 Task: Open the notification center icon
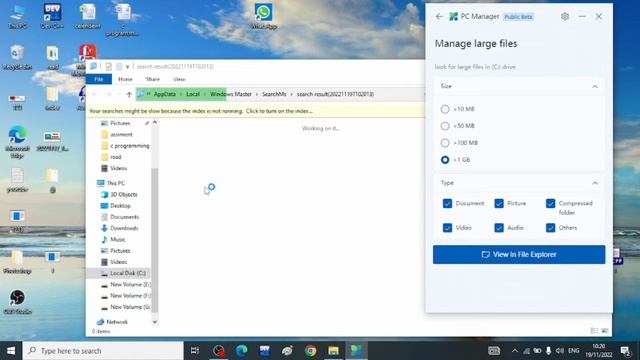pos(625,351)
